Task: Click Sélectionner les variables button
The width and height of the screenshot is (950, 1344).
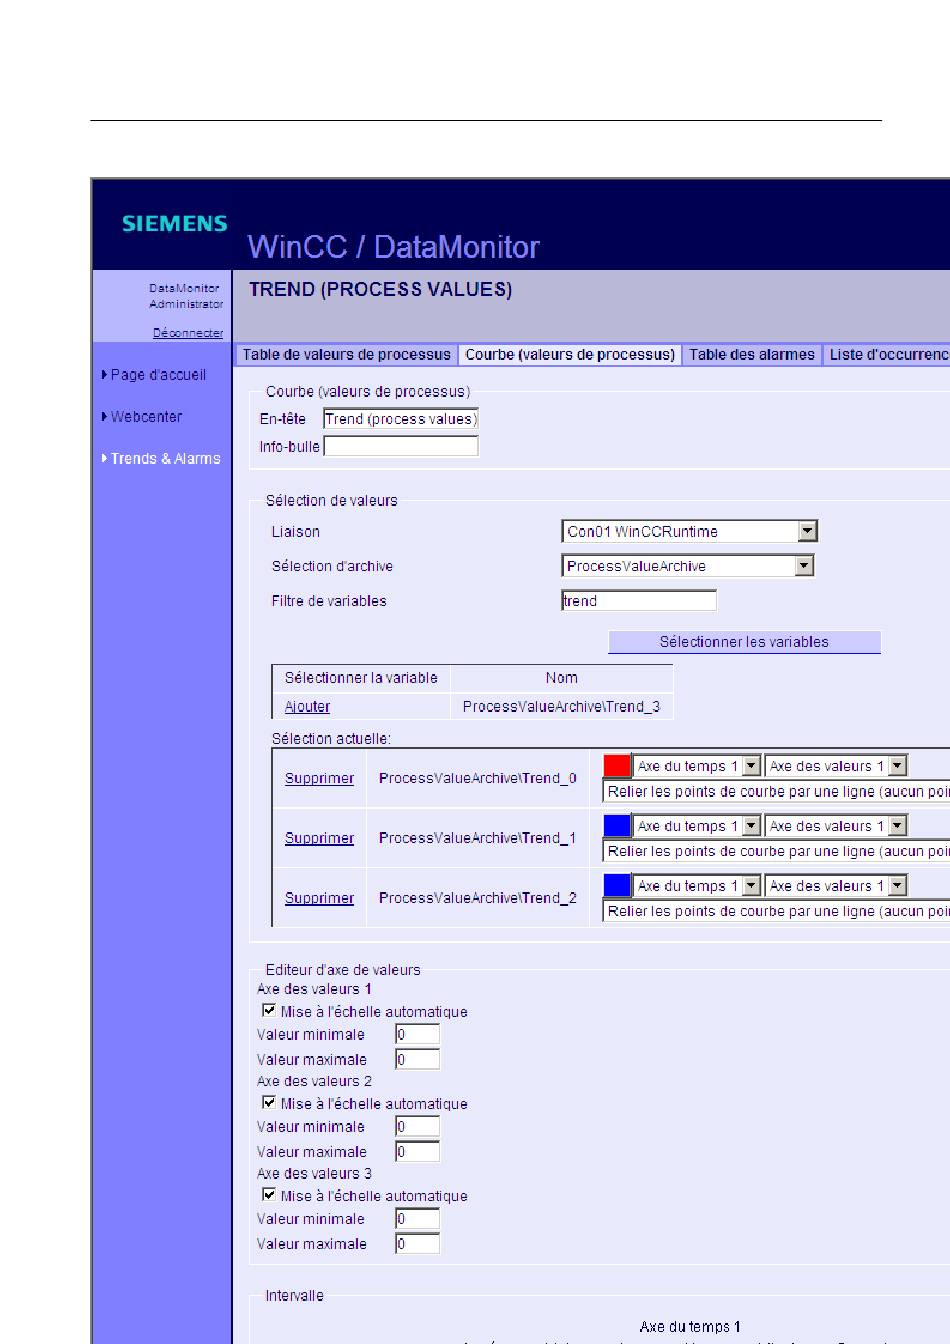Action: point(744,642)
